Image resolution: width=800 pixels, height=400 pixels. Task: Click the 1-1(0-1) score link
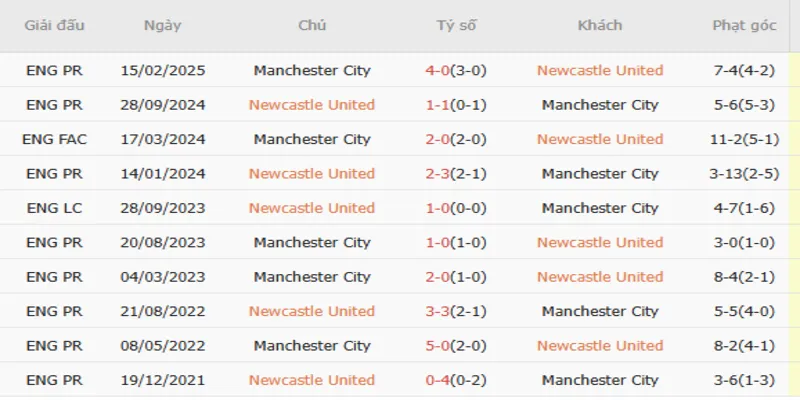456,105
